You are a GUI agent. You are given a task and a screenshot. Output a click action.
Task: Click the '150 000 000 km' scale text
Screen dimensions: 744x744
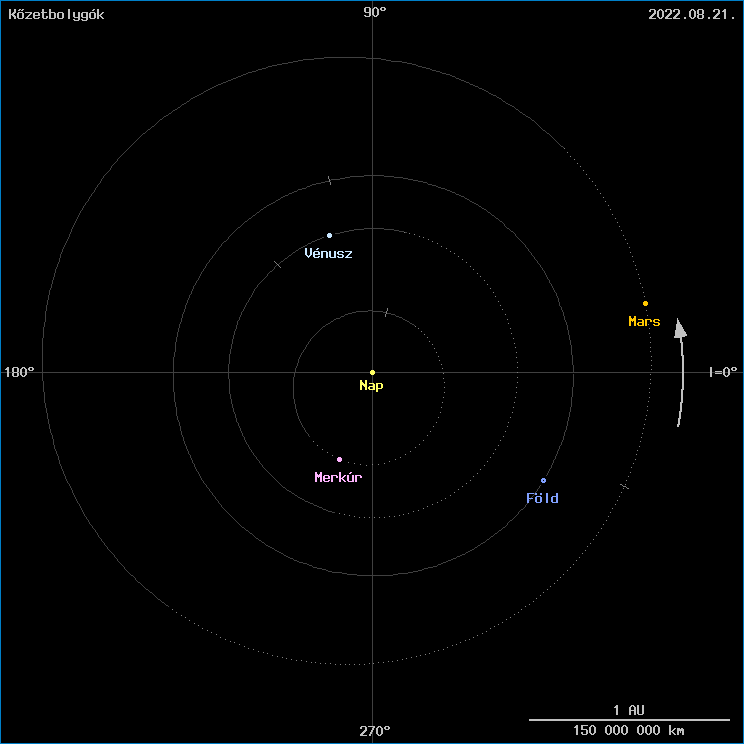pos(629,730)
